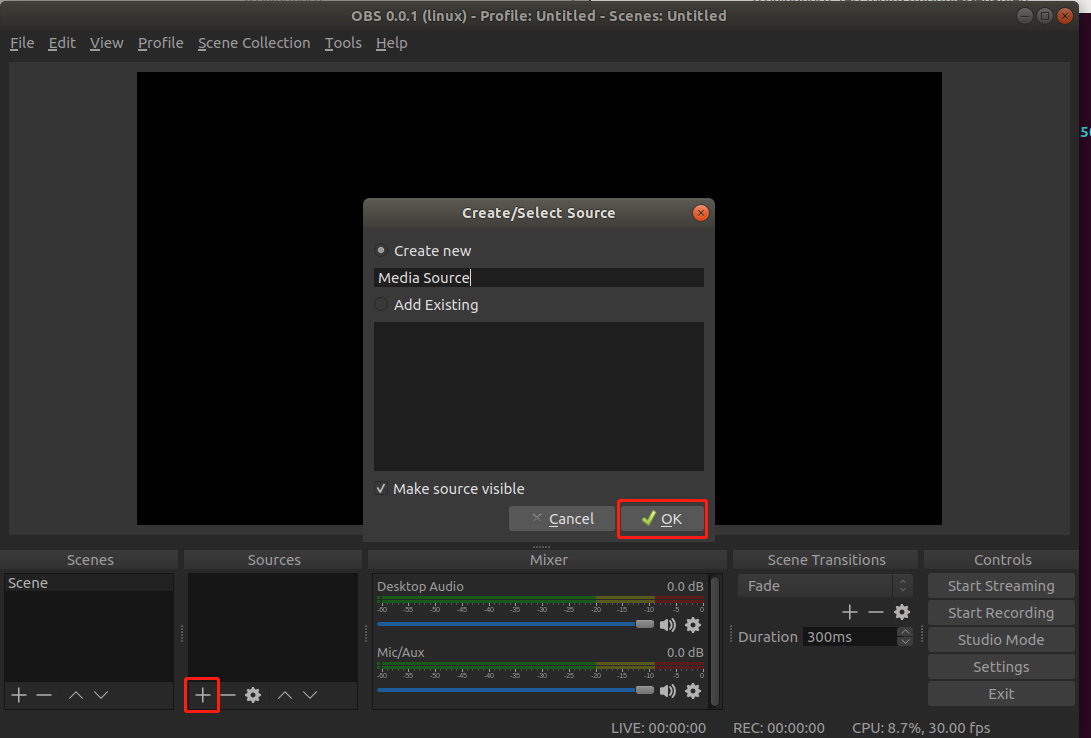Remove scene transition with minus icon
The height and width of the screenshot is (738, 1091).
(876, 612)
